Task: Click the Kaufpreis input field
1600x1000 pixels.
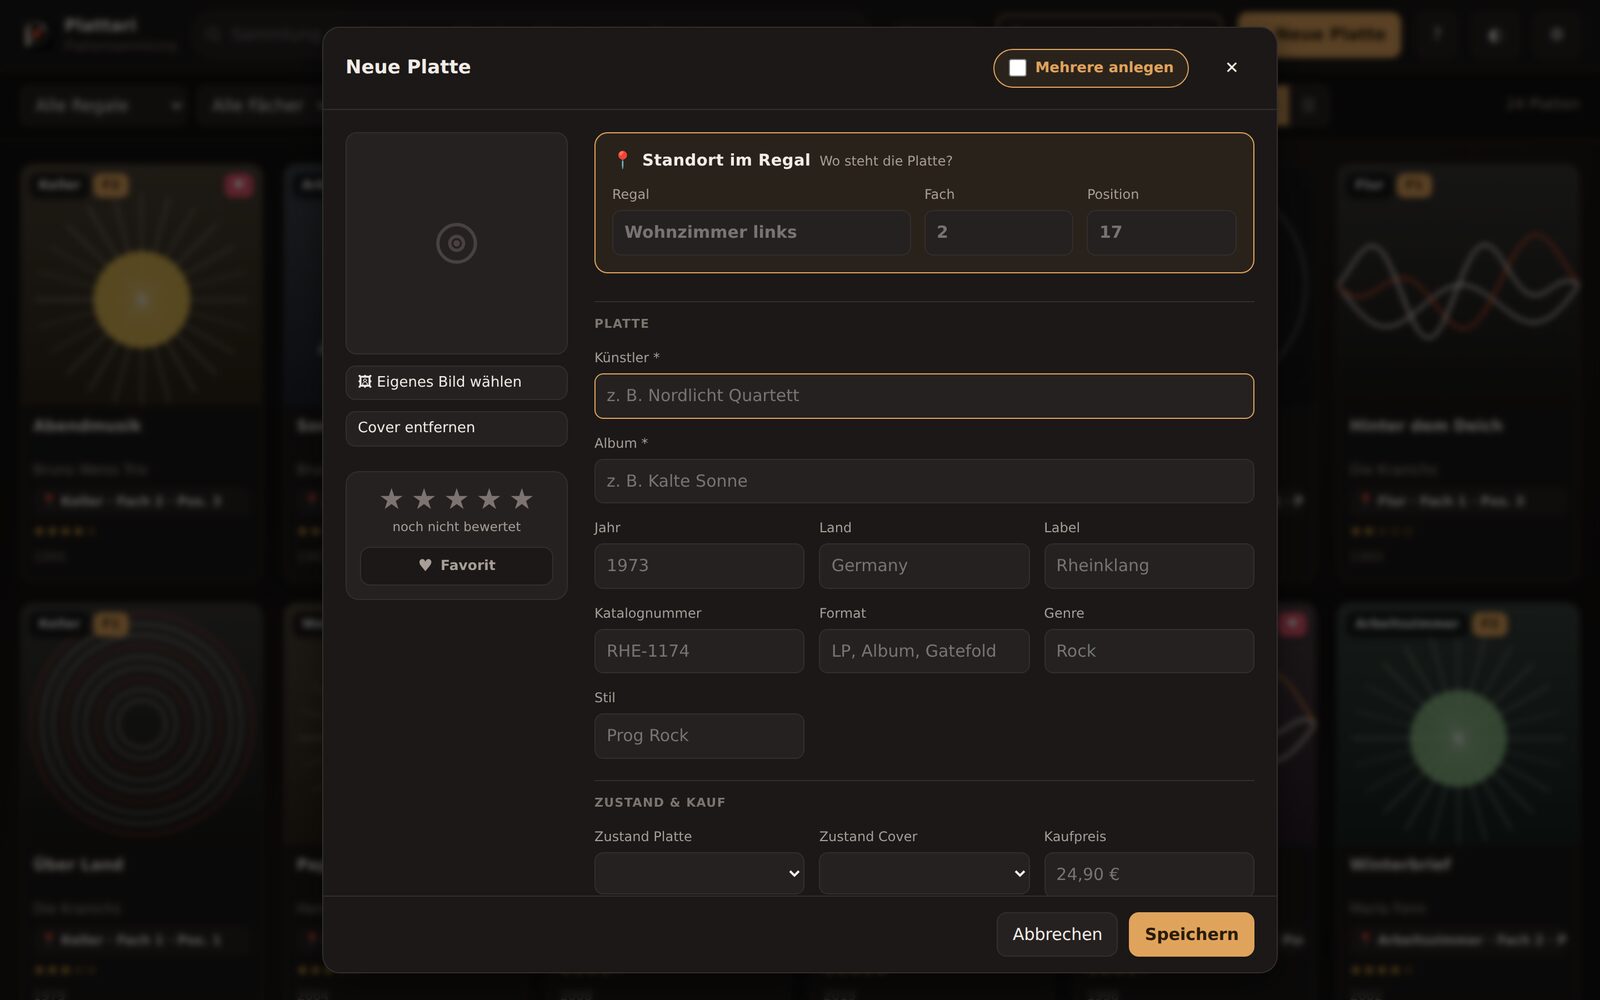Action: click(x=1149, y=874)
